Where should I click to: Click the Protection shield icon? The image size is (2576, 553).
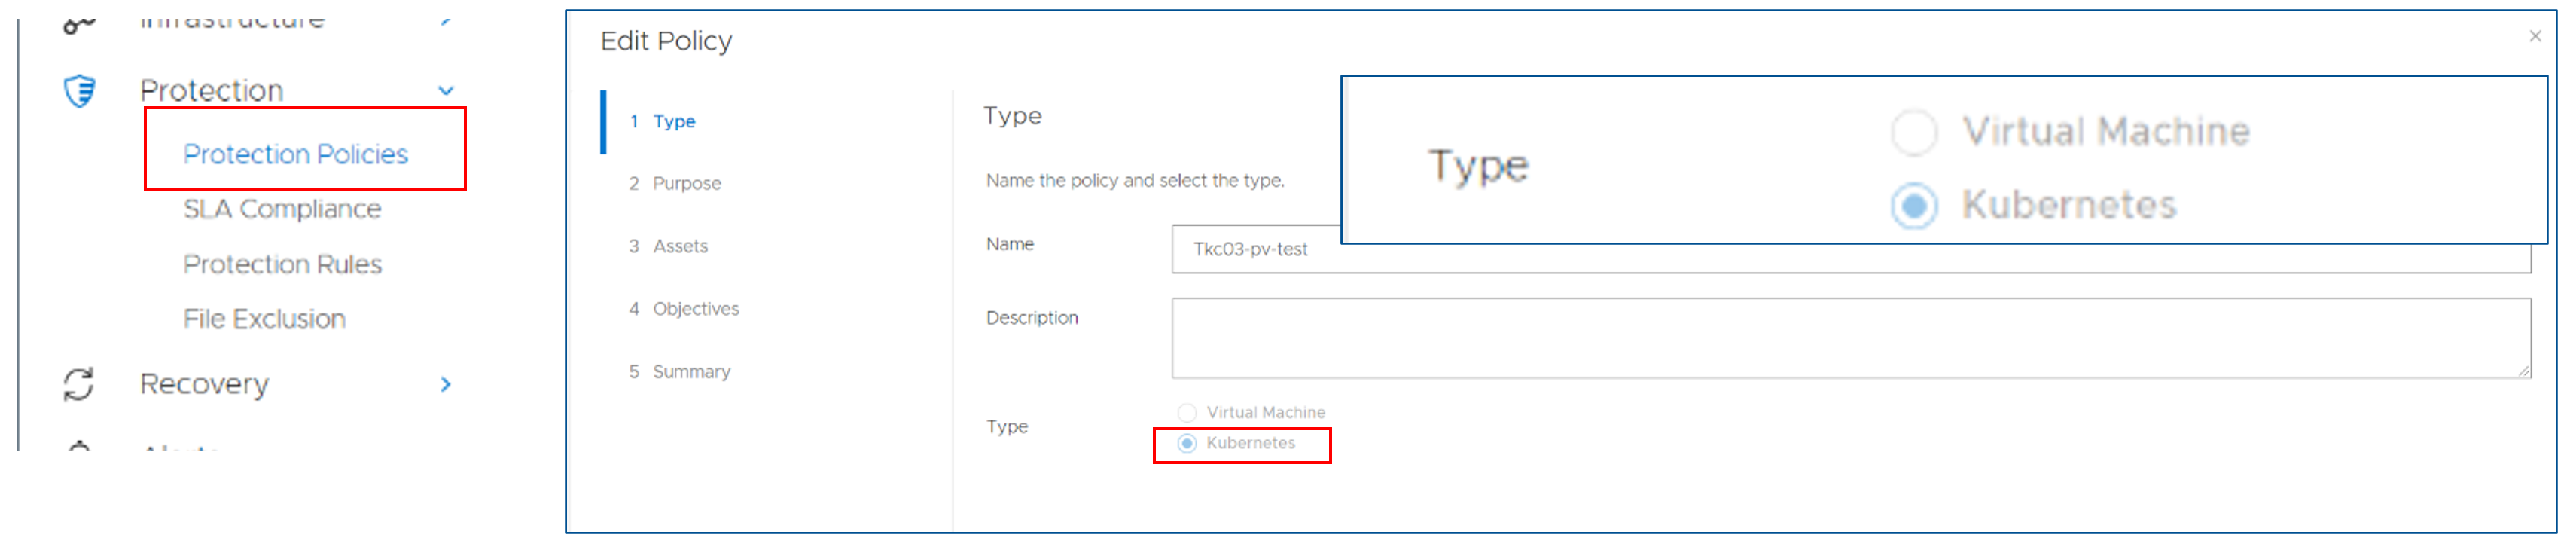tap(80, 91)
